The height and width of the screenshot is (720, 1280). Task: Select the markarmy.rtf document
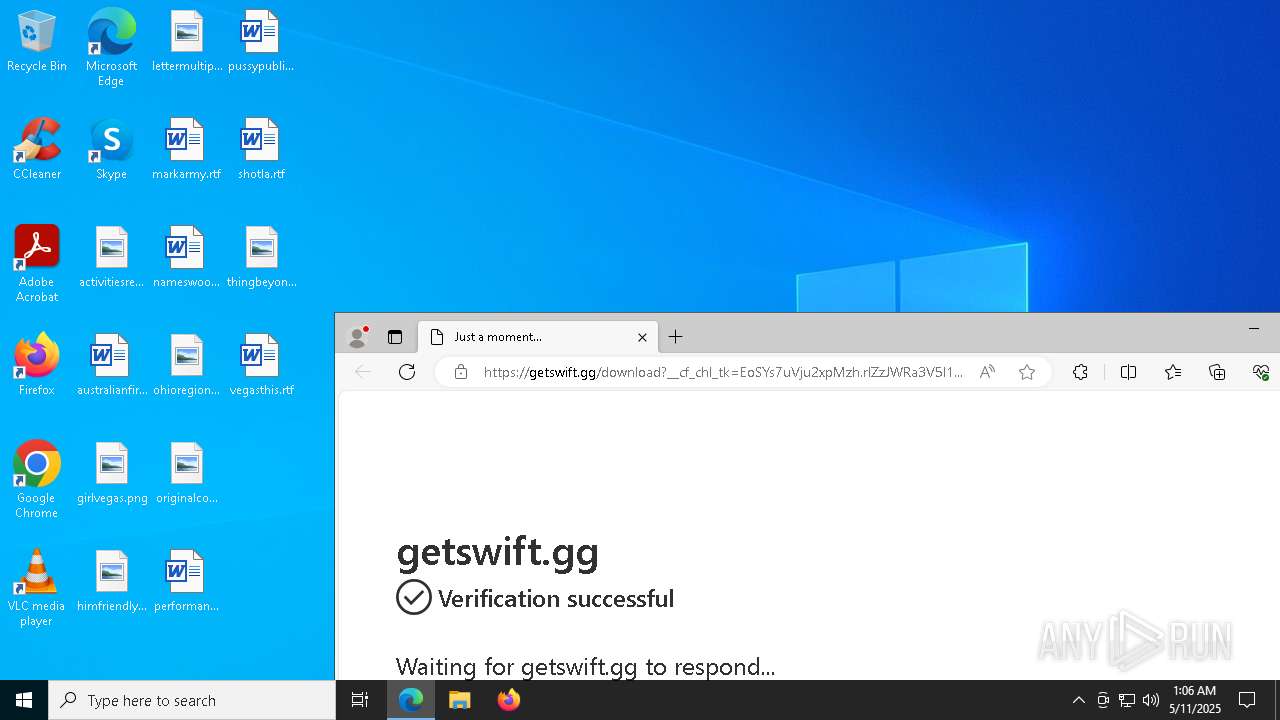187,150
